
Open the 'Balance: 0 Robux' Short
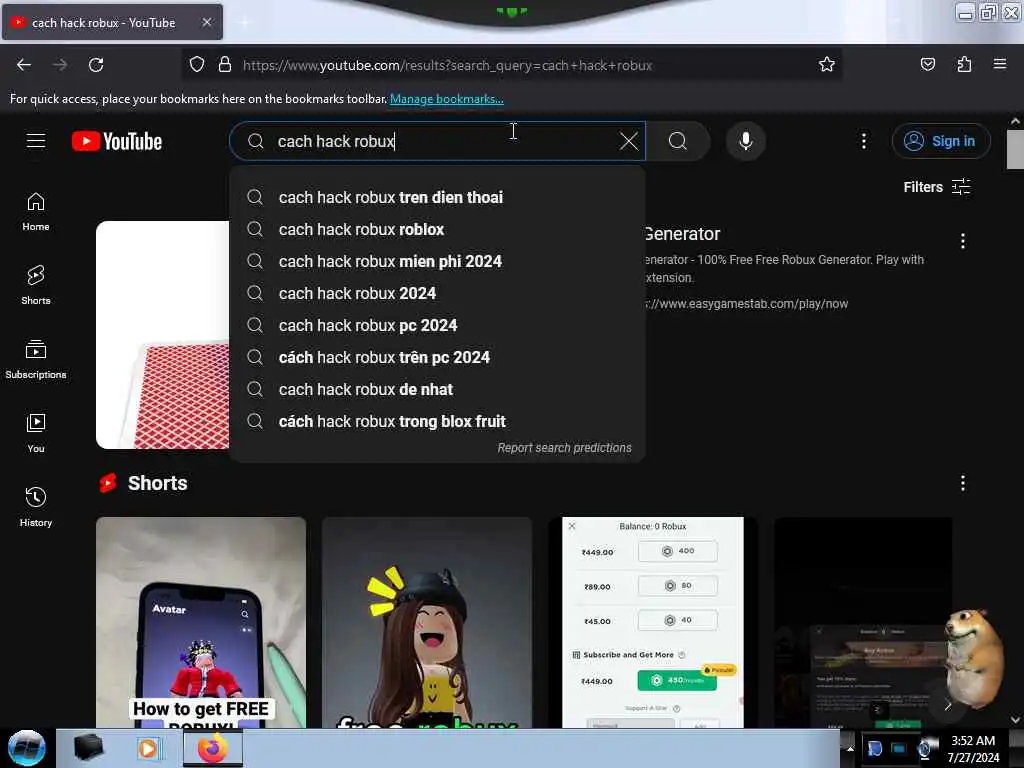coord(652,622)
